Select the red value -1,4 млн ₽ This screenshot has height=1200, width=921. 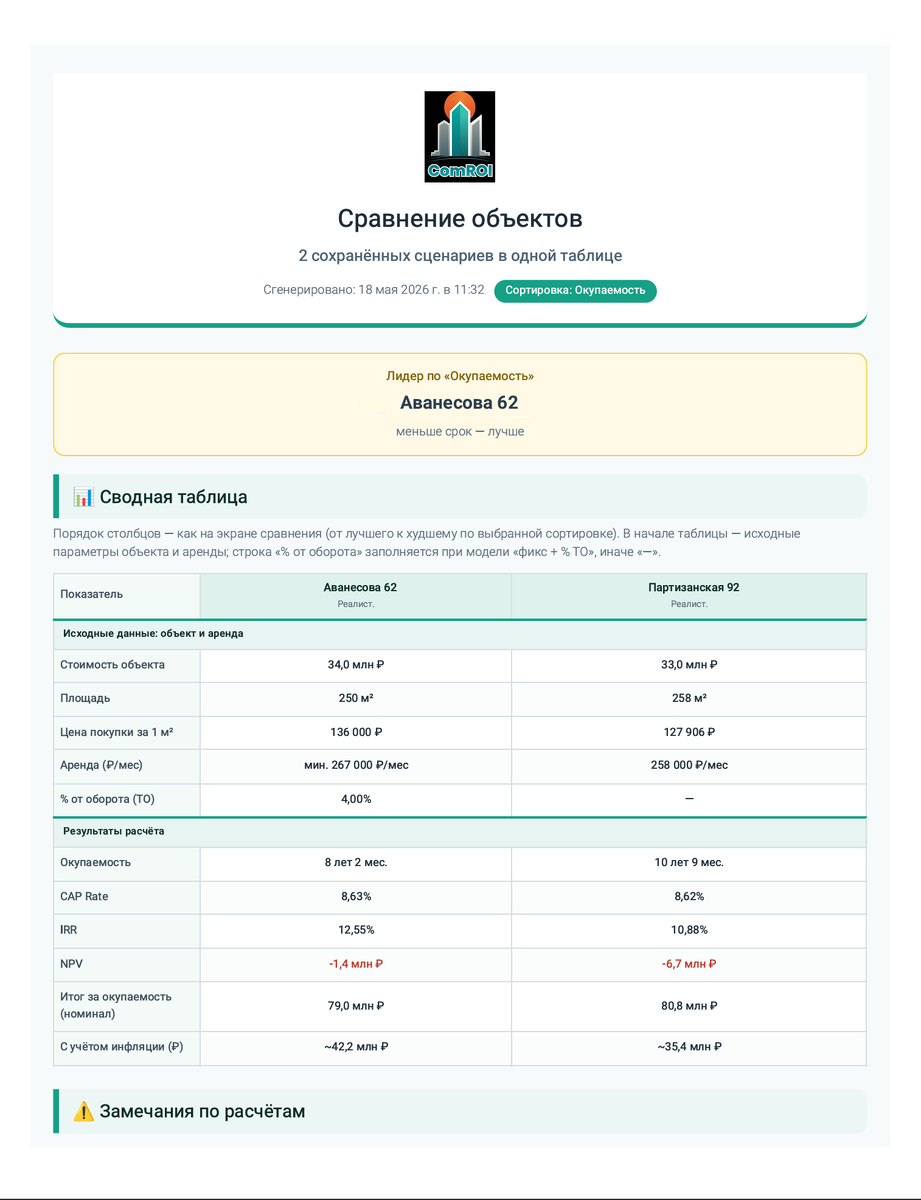click(356, 964)
